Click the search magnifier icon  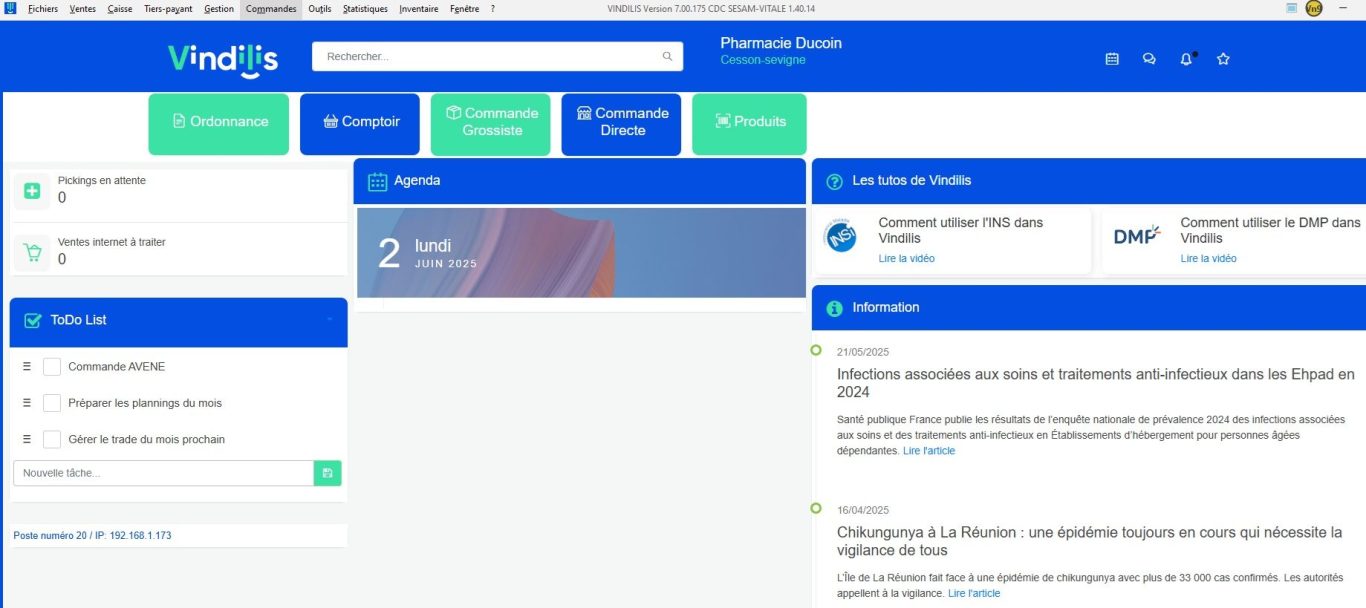[x=667, y=56]
